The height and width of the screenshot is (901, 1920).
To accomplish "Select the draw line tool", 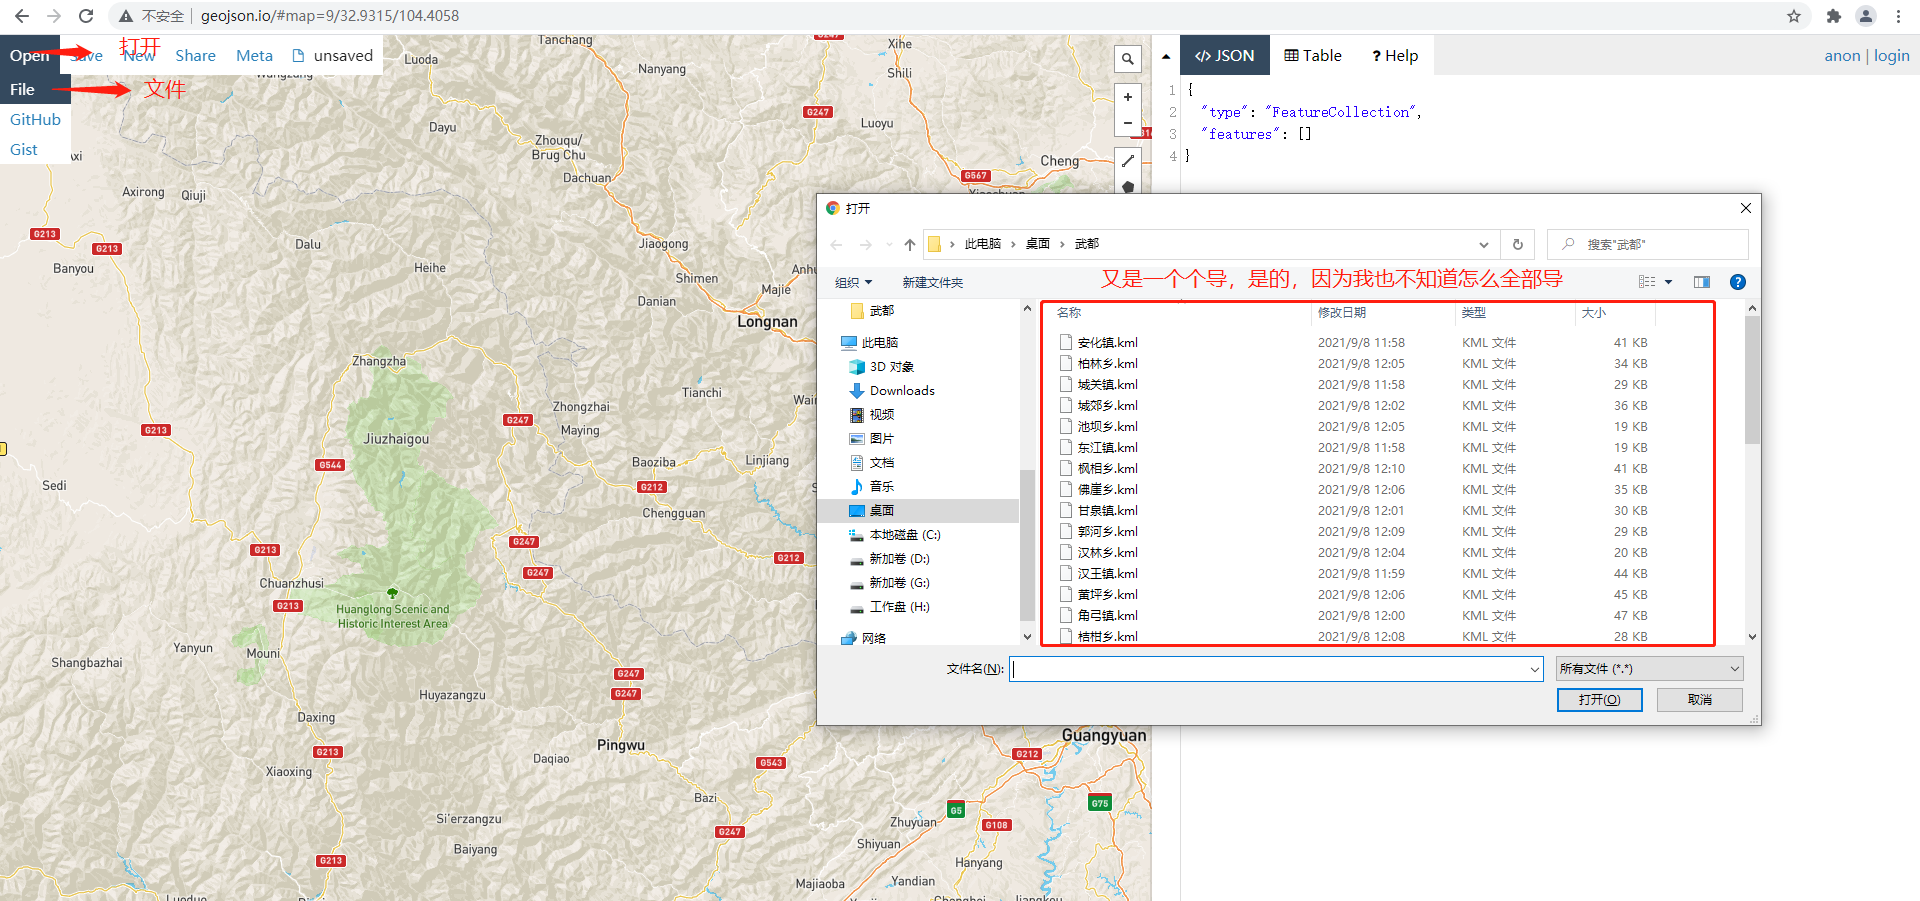I will coord(1128,160).
